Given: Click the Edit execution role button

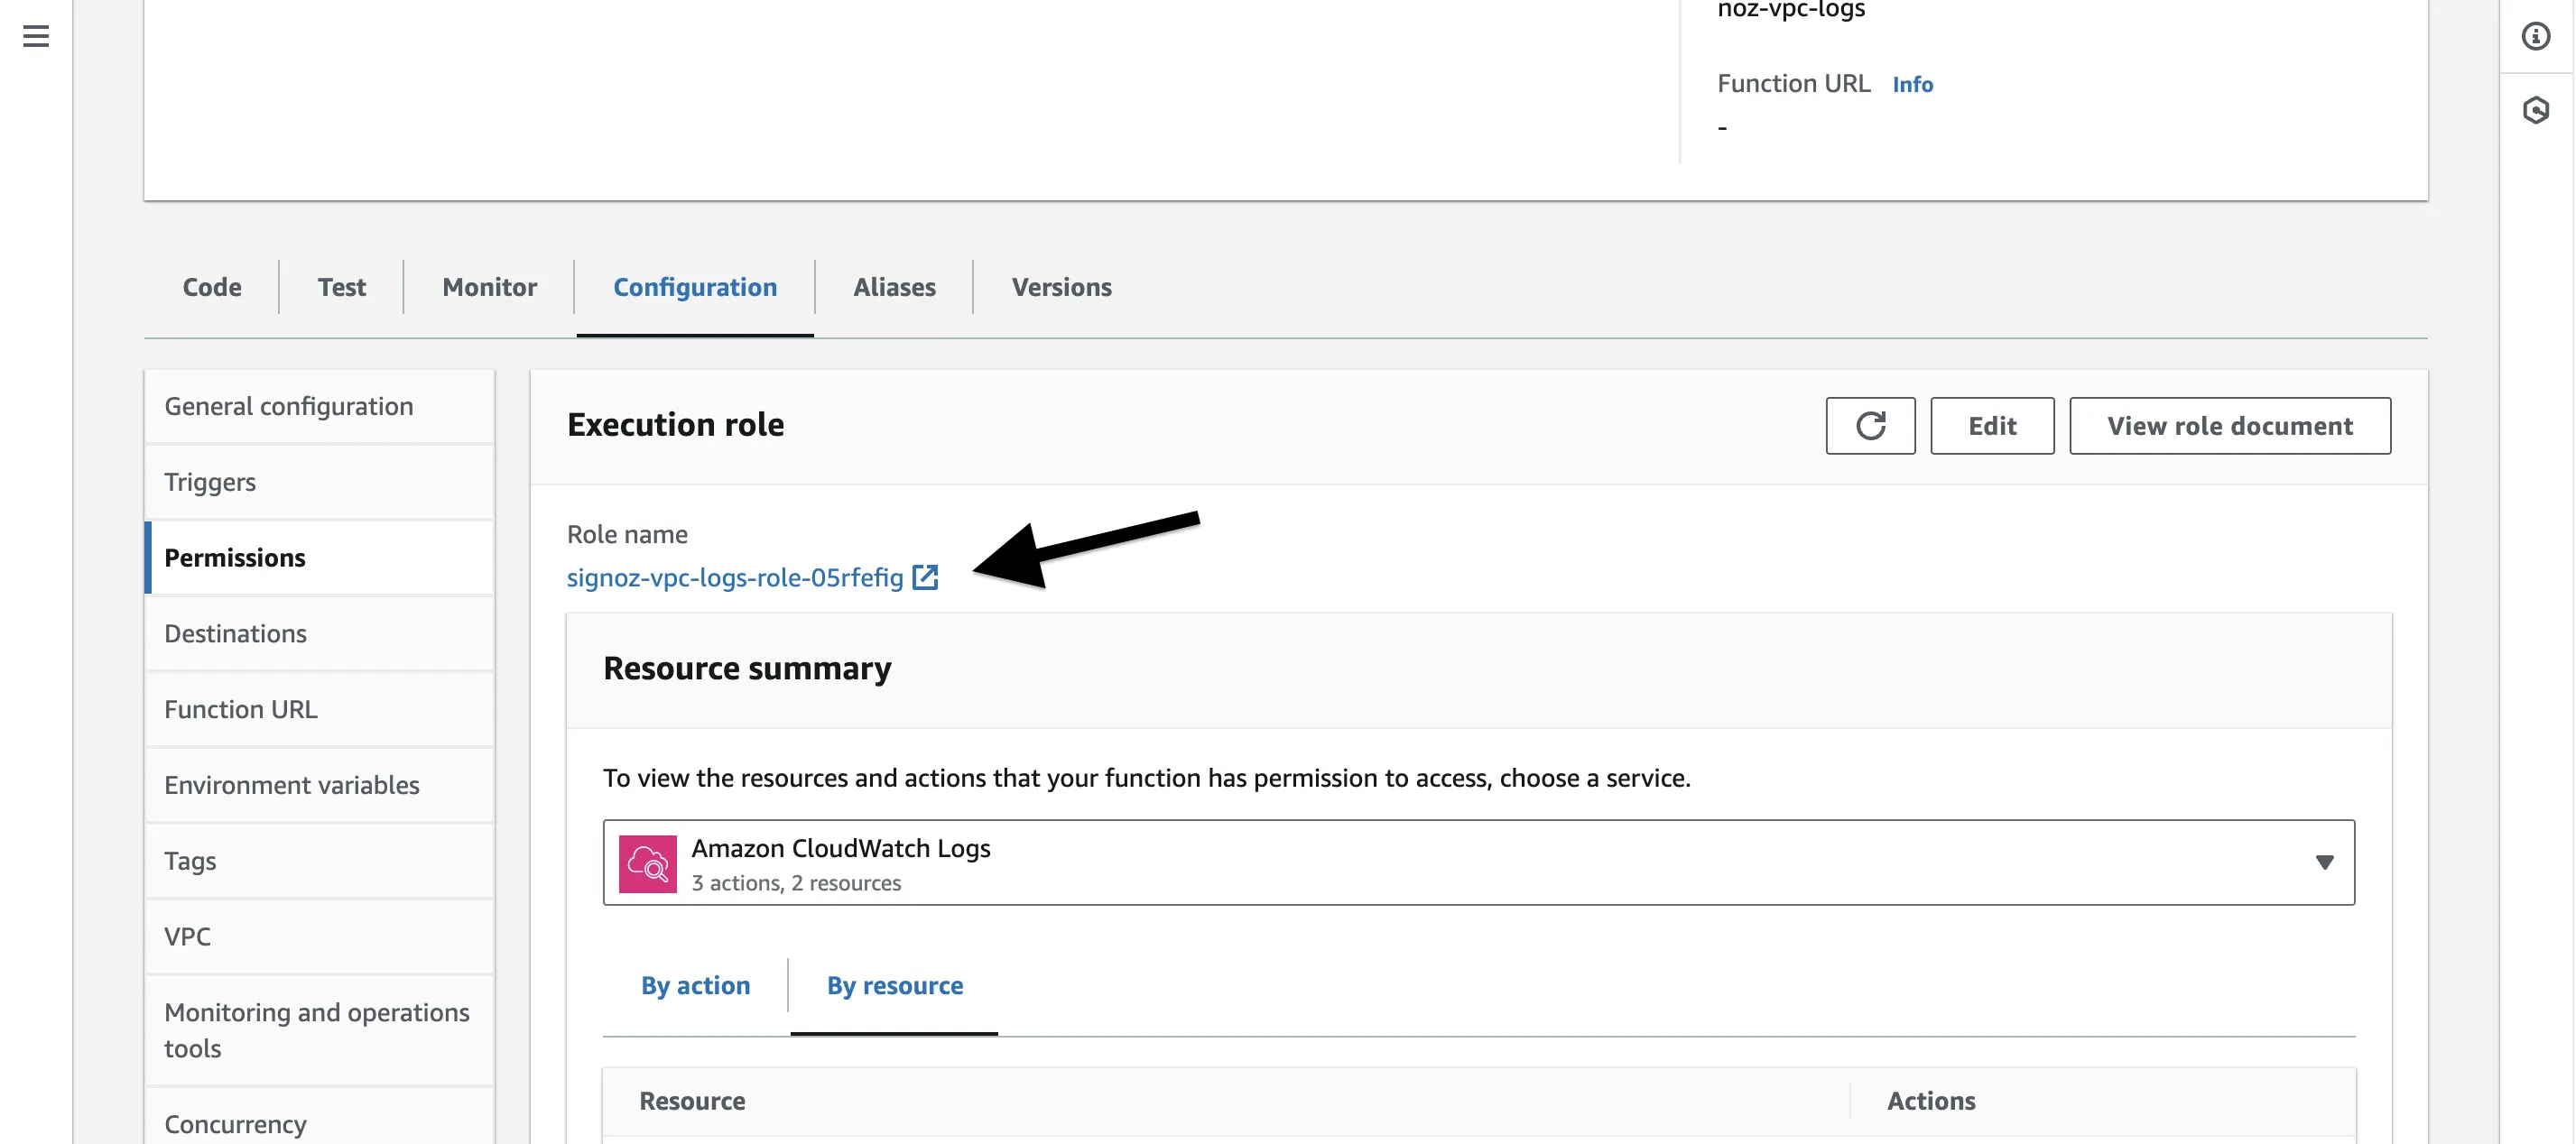Looking at the screenshot, I should click(x=1992, y=426).
